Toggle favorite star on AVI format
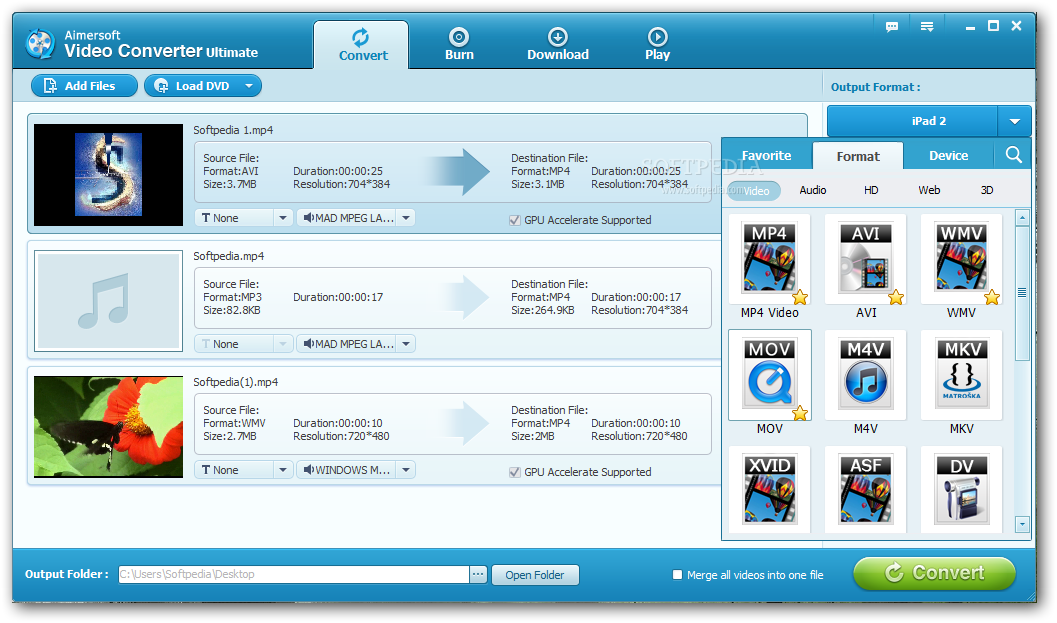 coord(896,297)
